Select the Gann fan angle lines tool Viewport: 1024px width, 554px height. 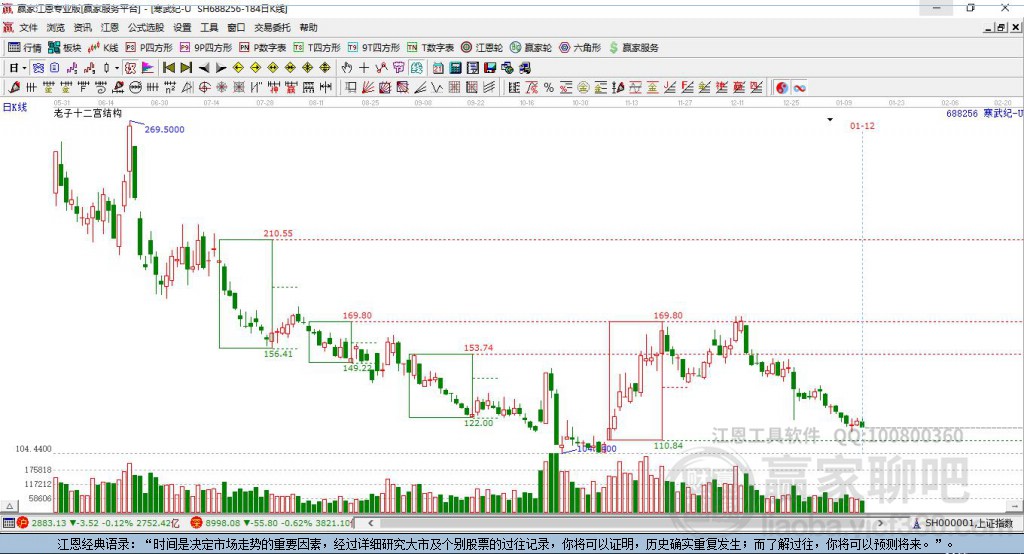[368, 88]
